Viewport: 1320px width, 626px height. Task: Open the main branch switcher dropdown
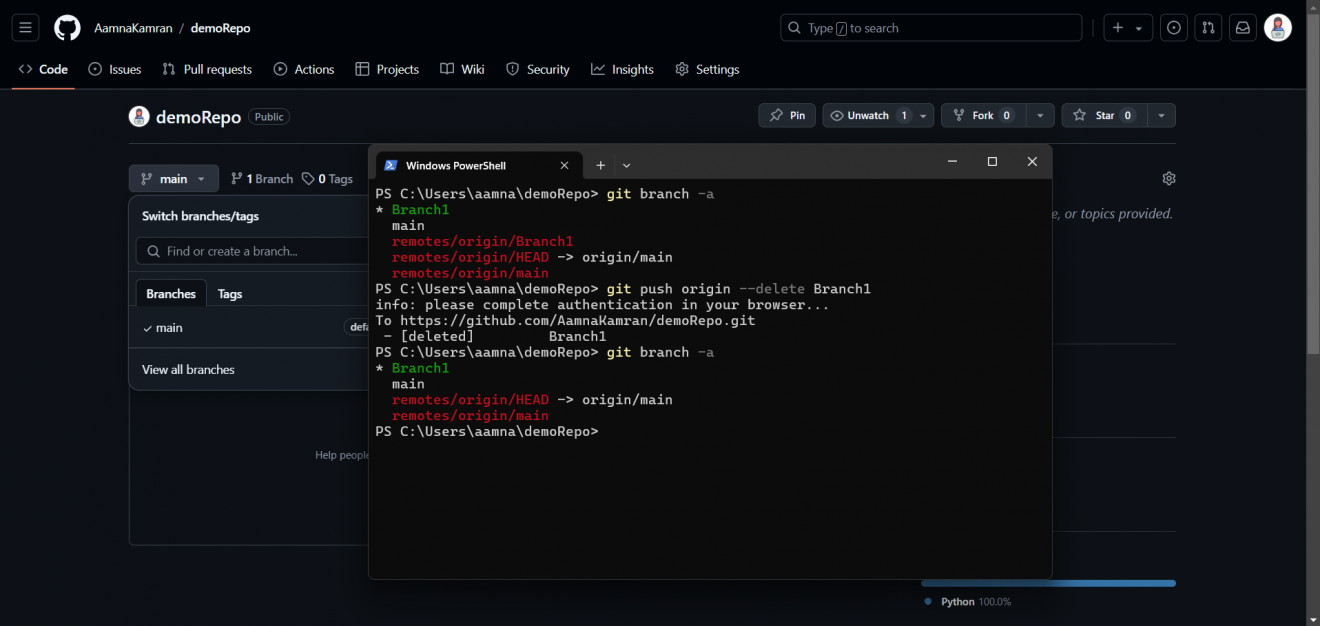point(173,178)
